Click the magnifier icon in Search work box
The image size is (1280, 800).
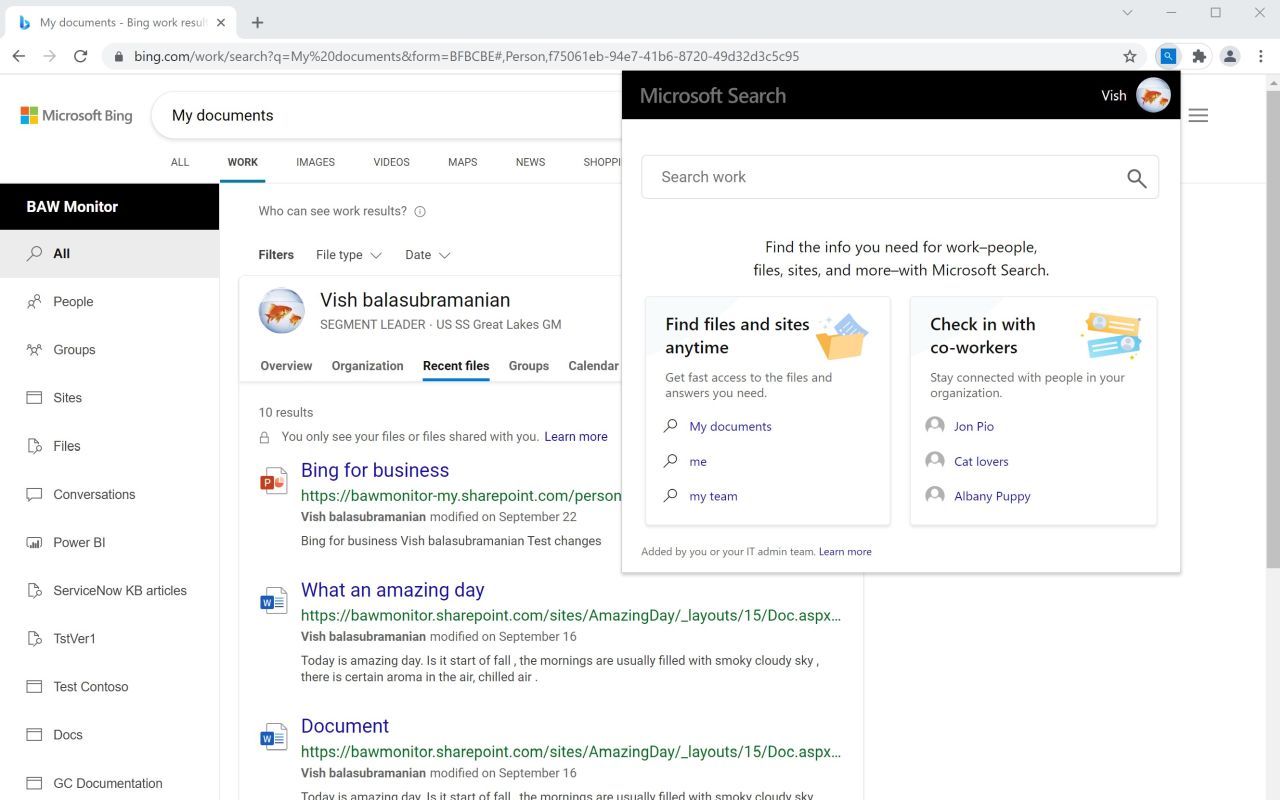click(1136, 178)
